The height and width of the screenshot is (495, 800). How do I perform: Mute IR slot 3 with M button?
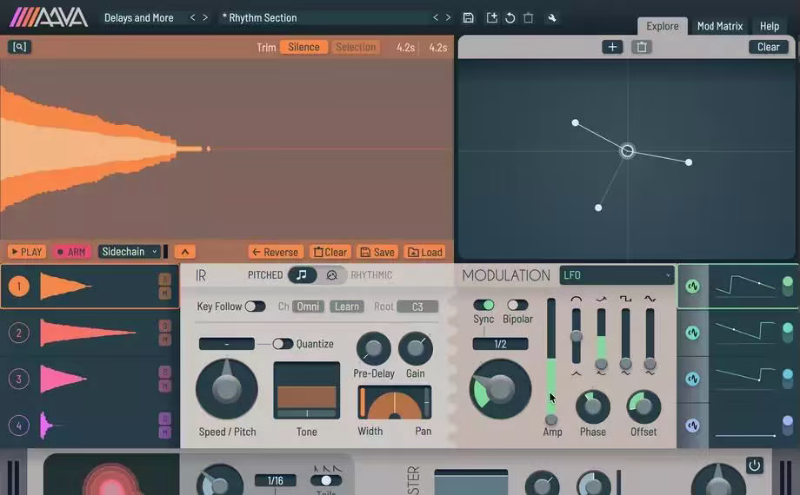(165, 386)
